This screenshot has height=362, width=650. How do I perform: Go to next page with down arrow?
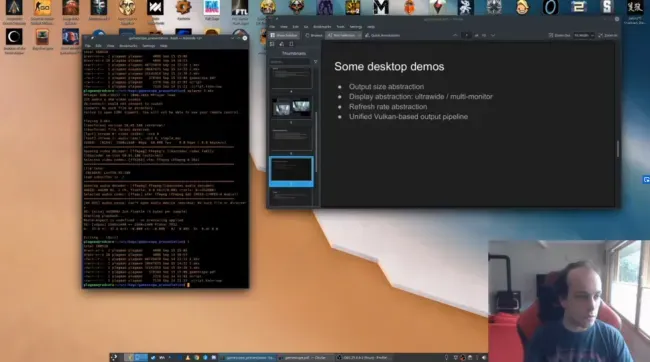click(x=493, y=36)
